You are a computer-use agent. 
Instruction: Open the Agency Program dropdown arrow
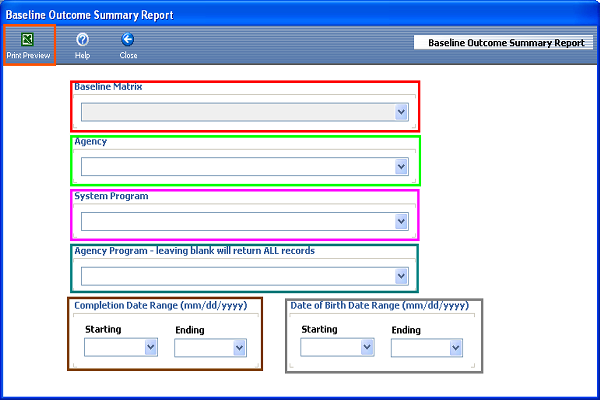(402, 276)
